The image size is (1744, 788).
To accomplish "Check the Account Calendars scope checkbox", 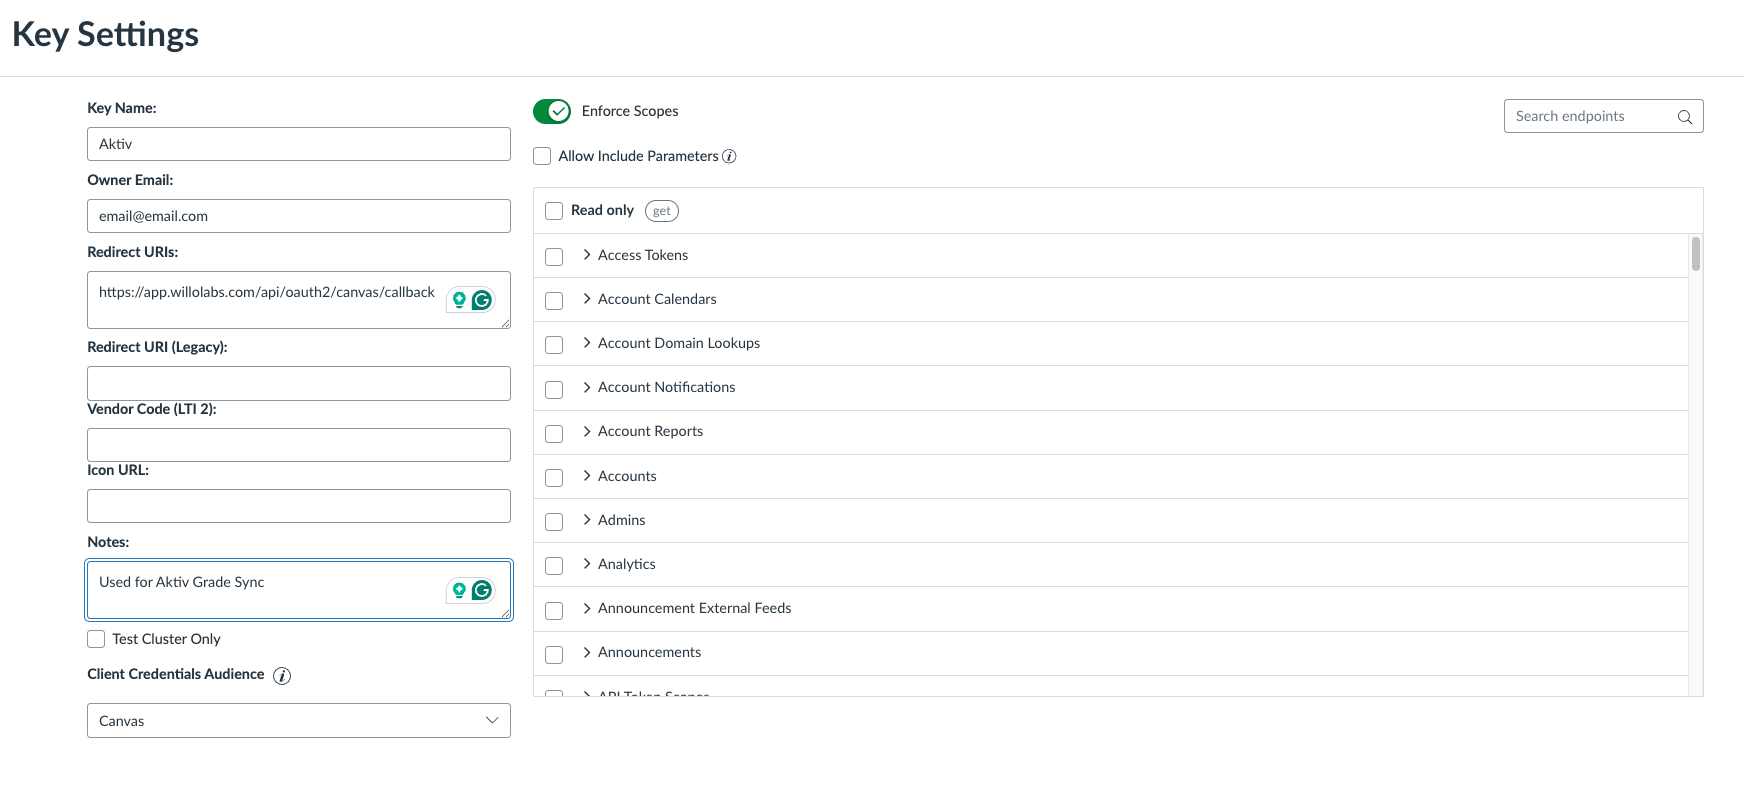I will click(554, 301).
